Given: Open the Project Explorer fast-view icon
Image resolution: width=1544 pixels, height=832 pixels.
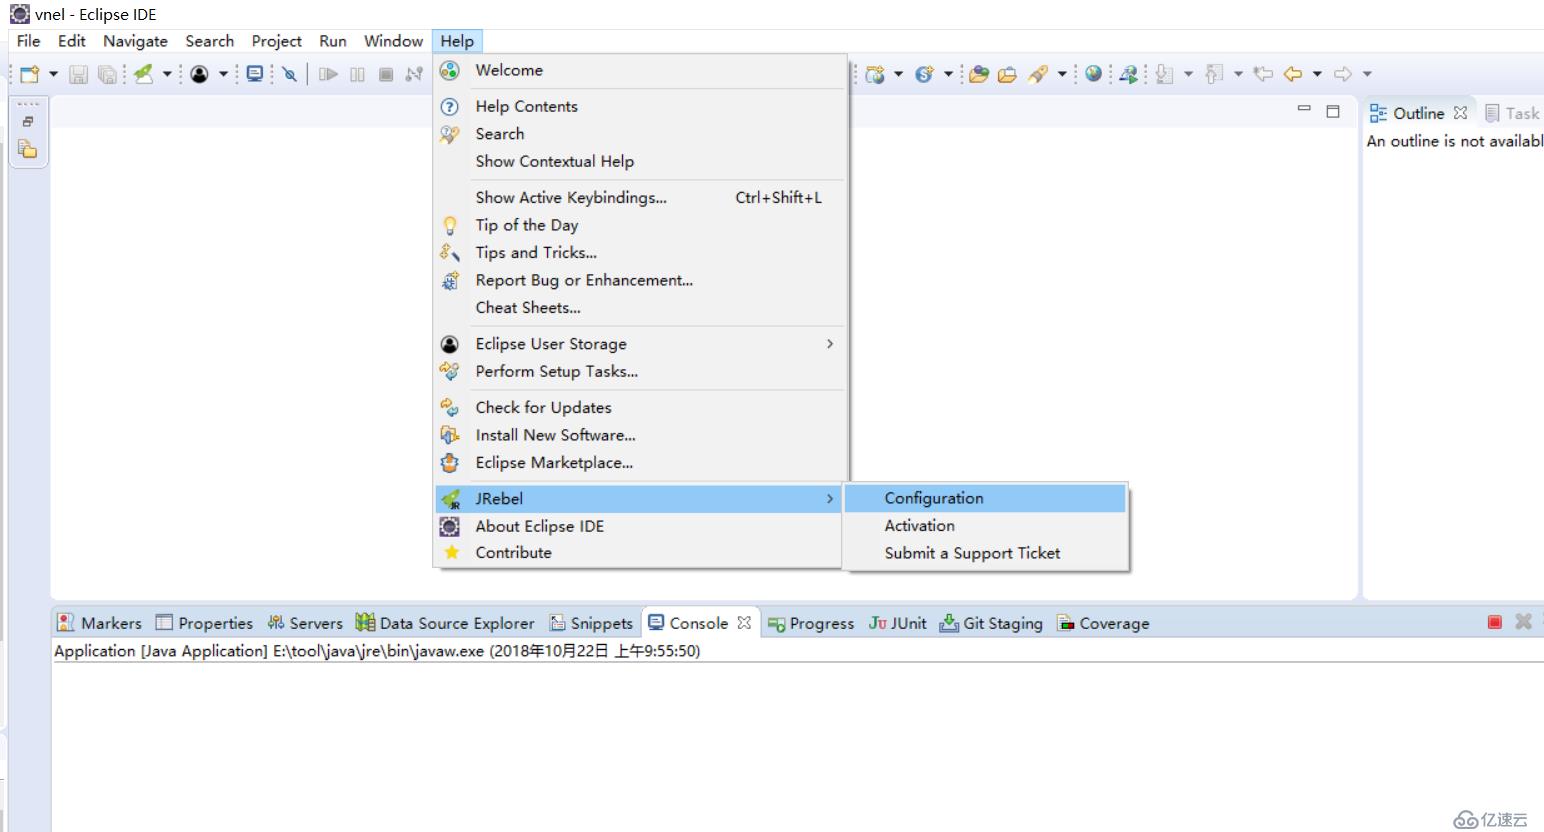Looking at the screenshot, I should (28, 149).
